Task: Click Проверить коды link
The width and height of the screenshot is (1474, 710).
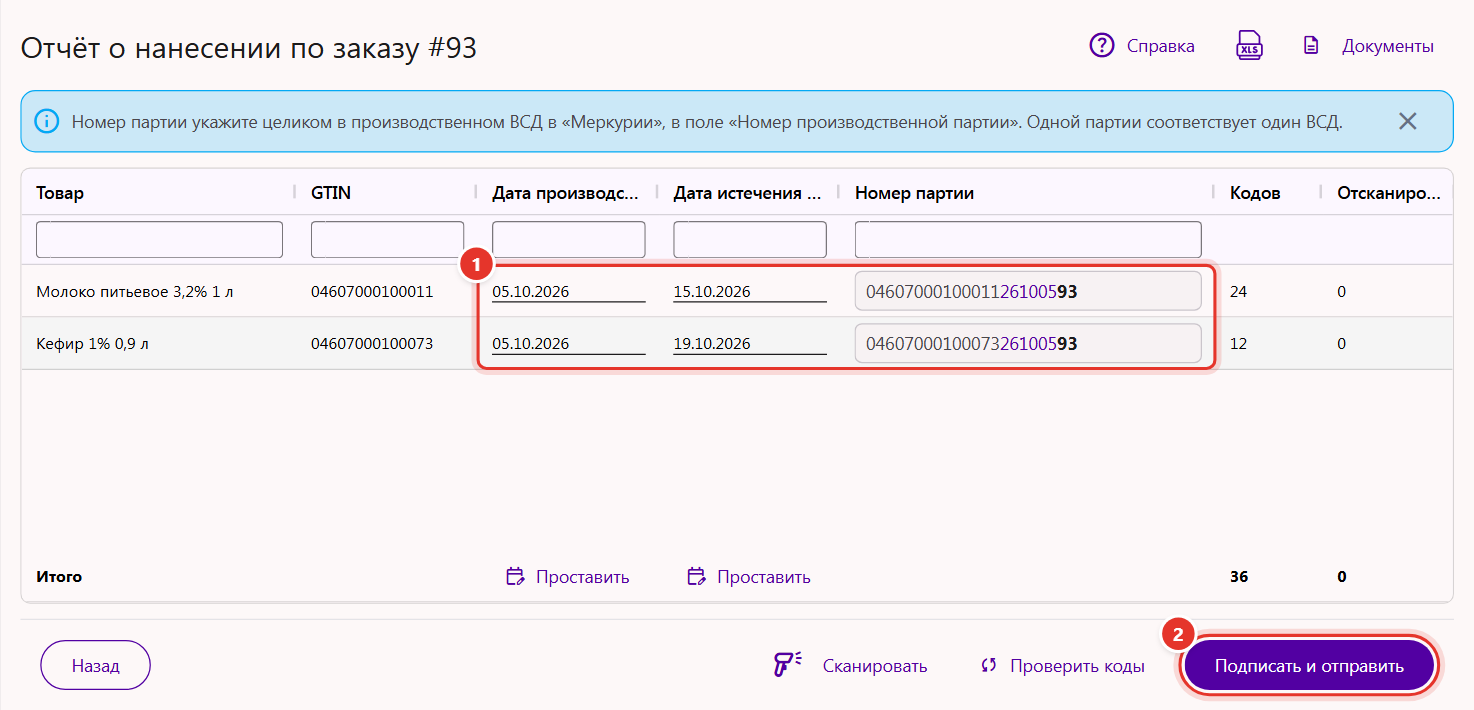Action: 1077,666
